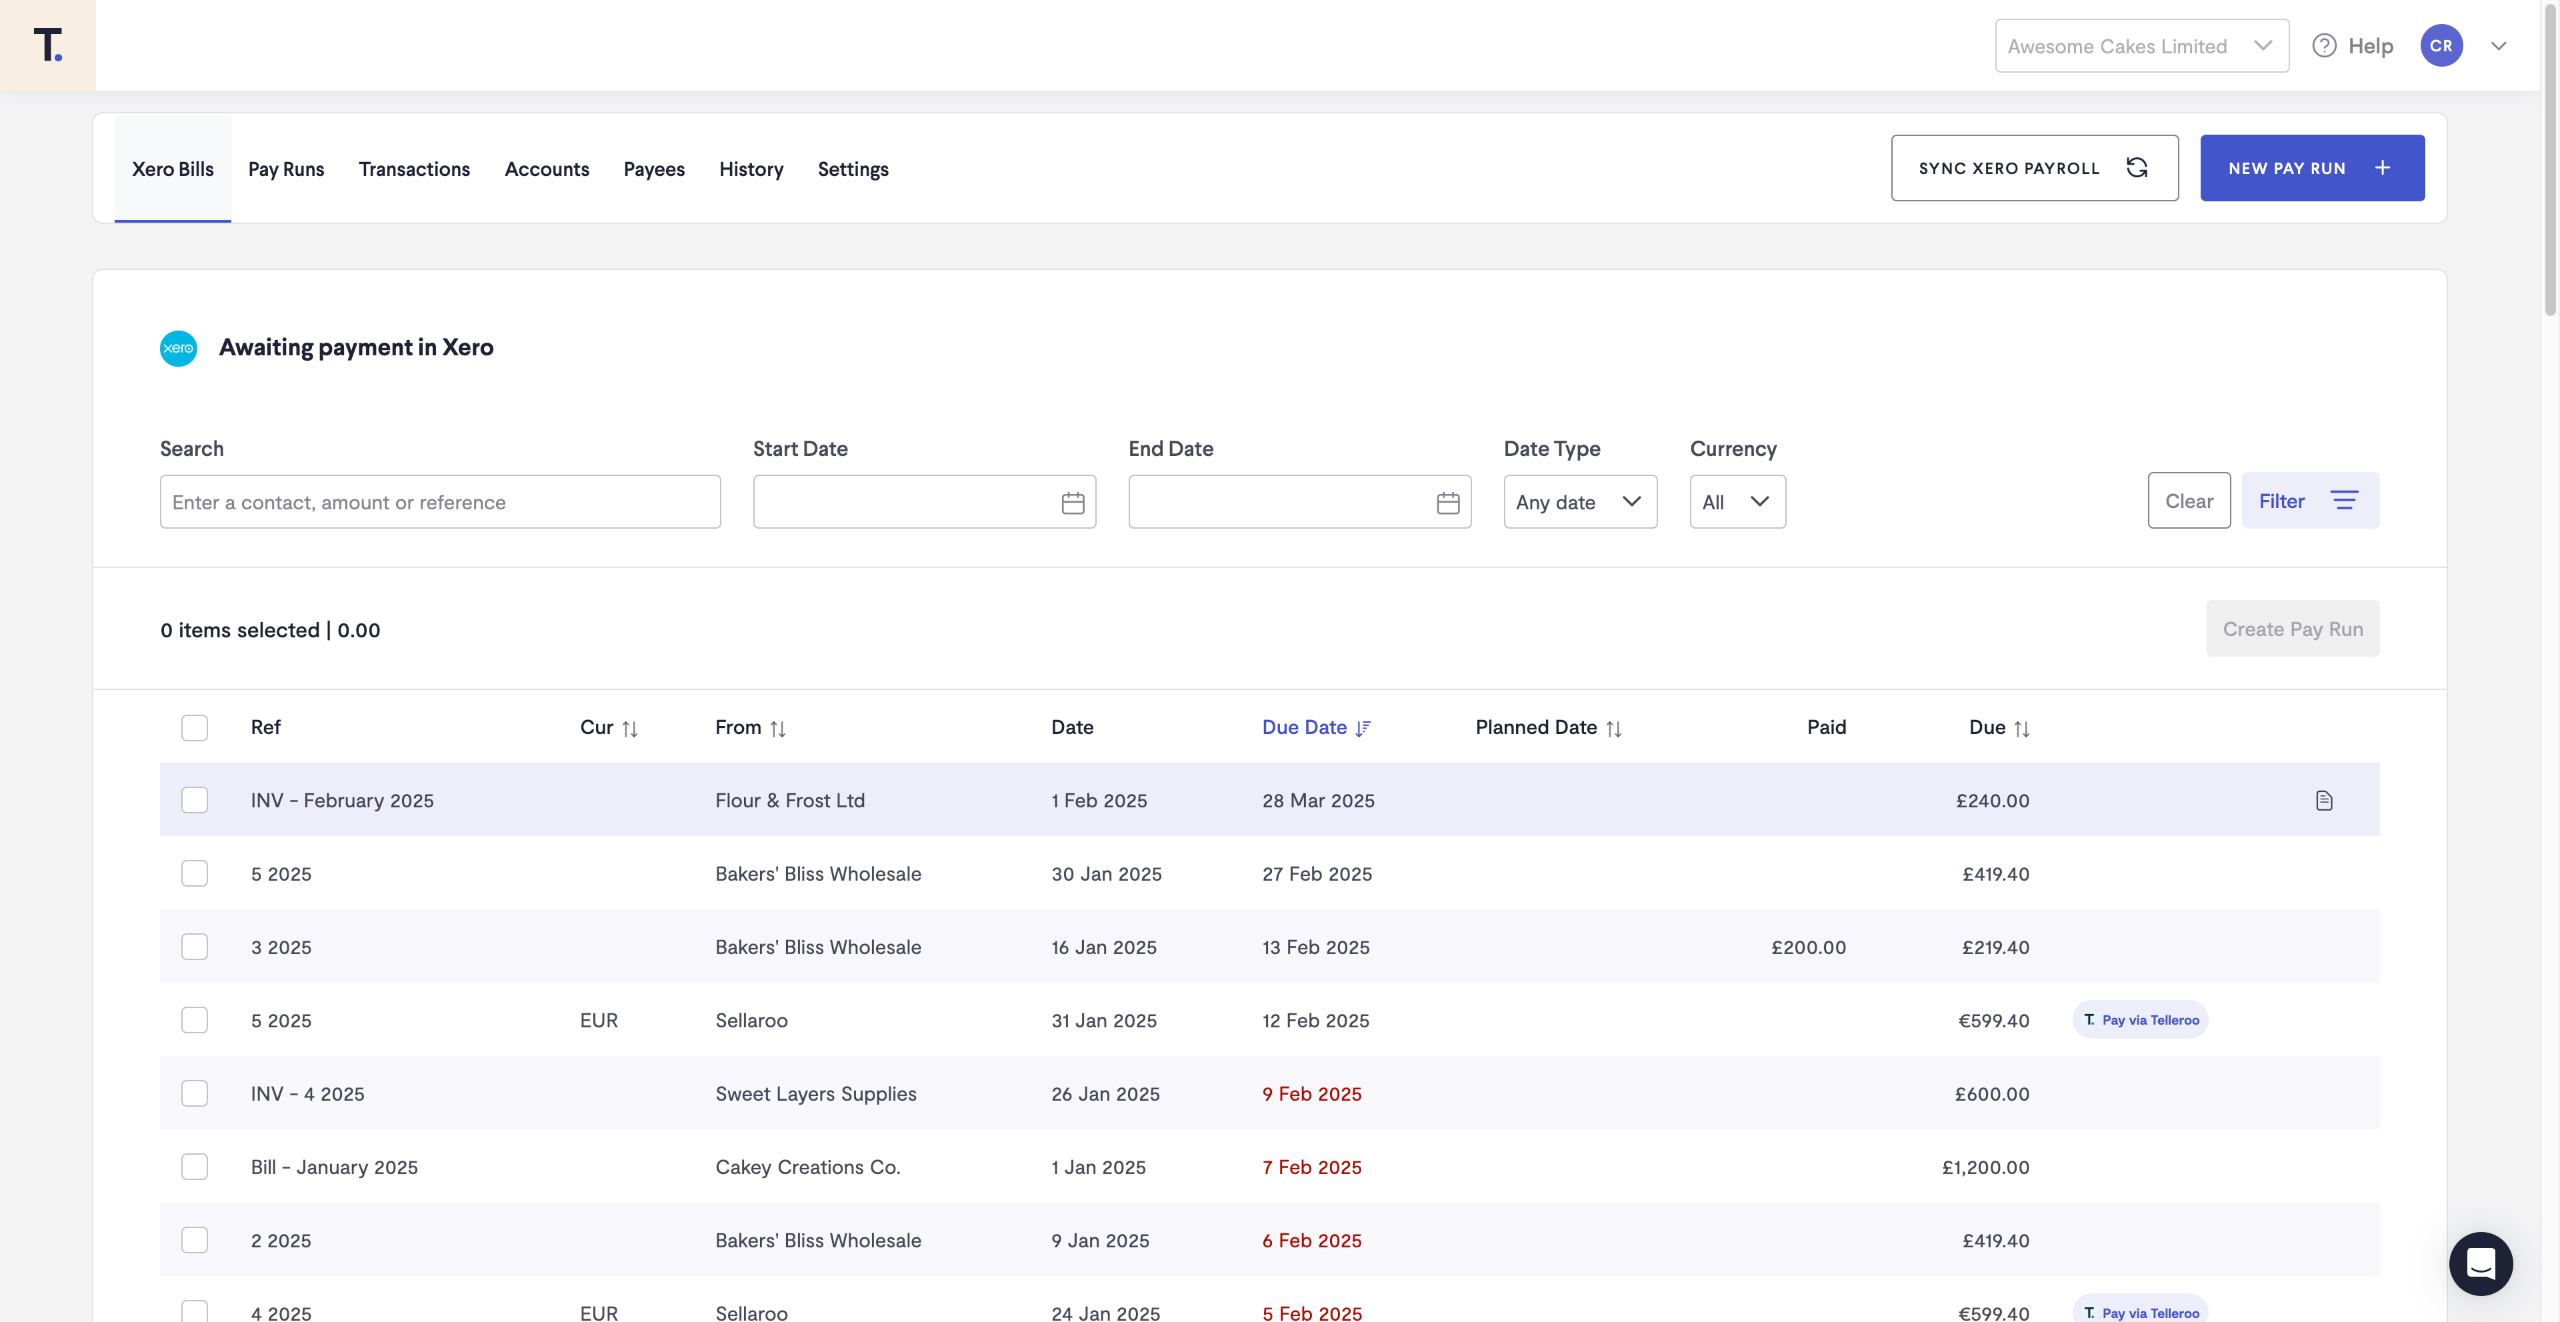Open the chat support bubble
Screen dimensions: 2560x1322
[2480, 1263]
